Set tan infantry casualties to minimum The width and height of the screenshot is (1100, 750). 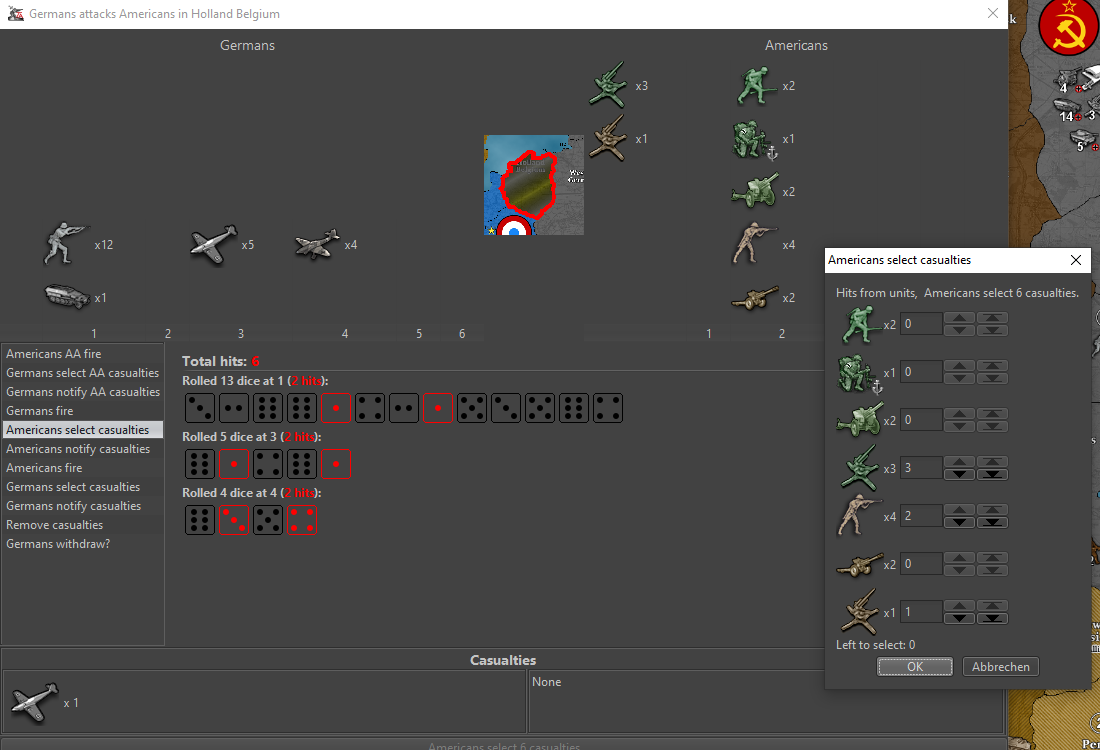[x=992, y=522]
